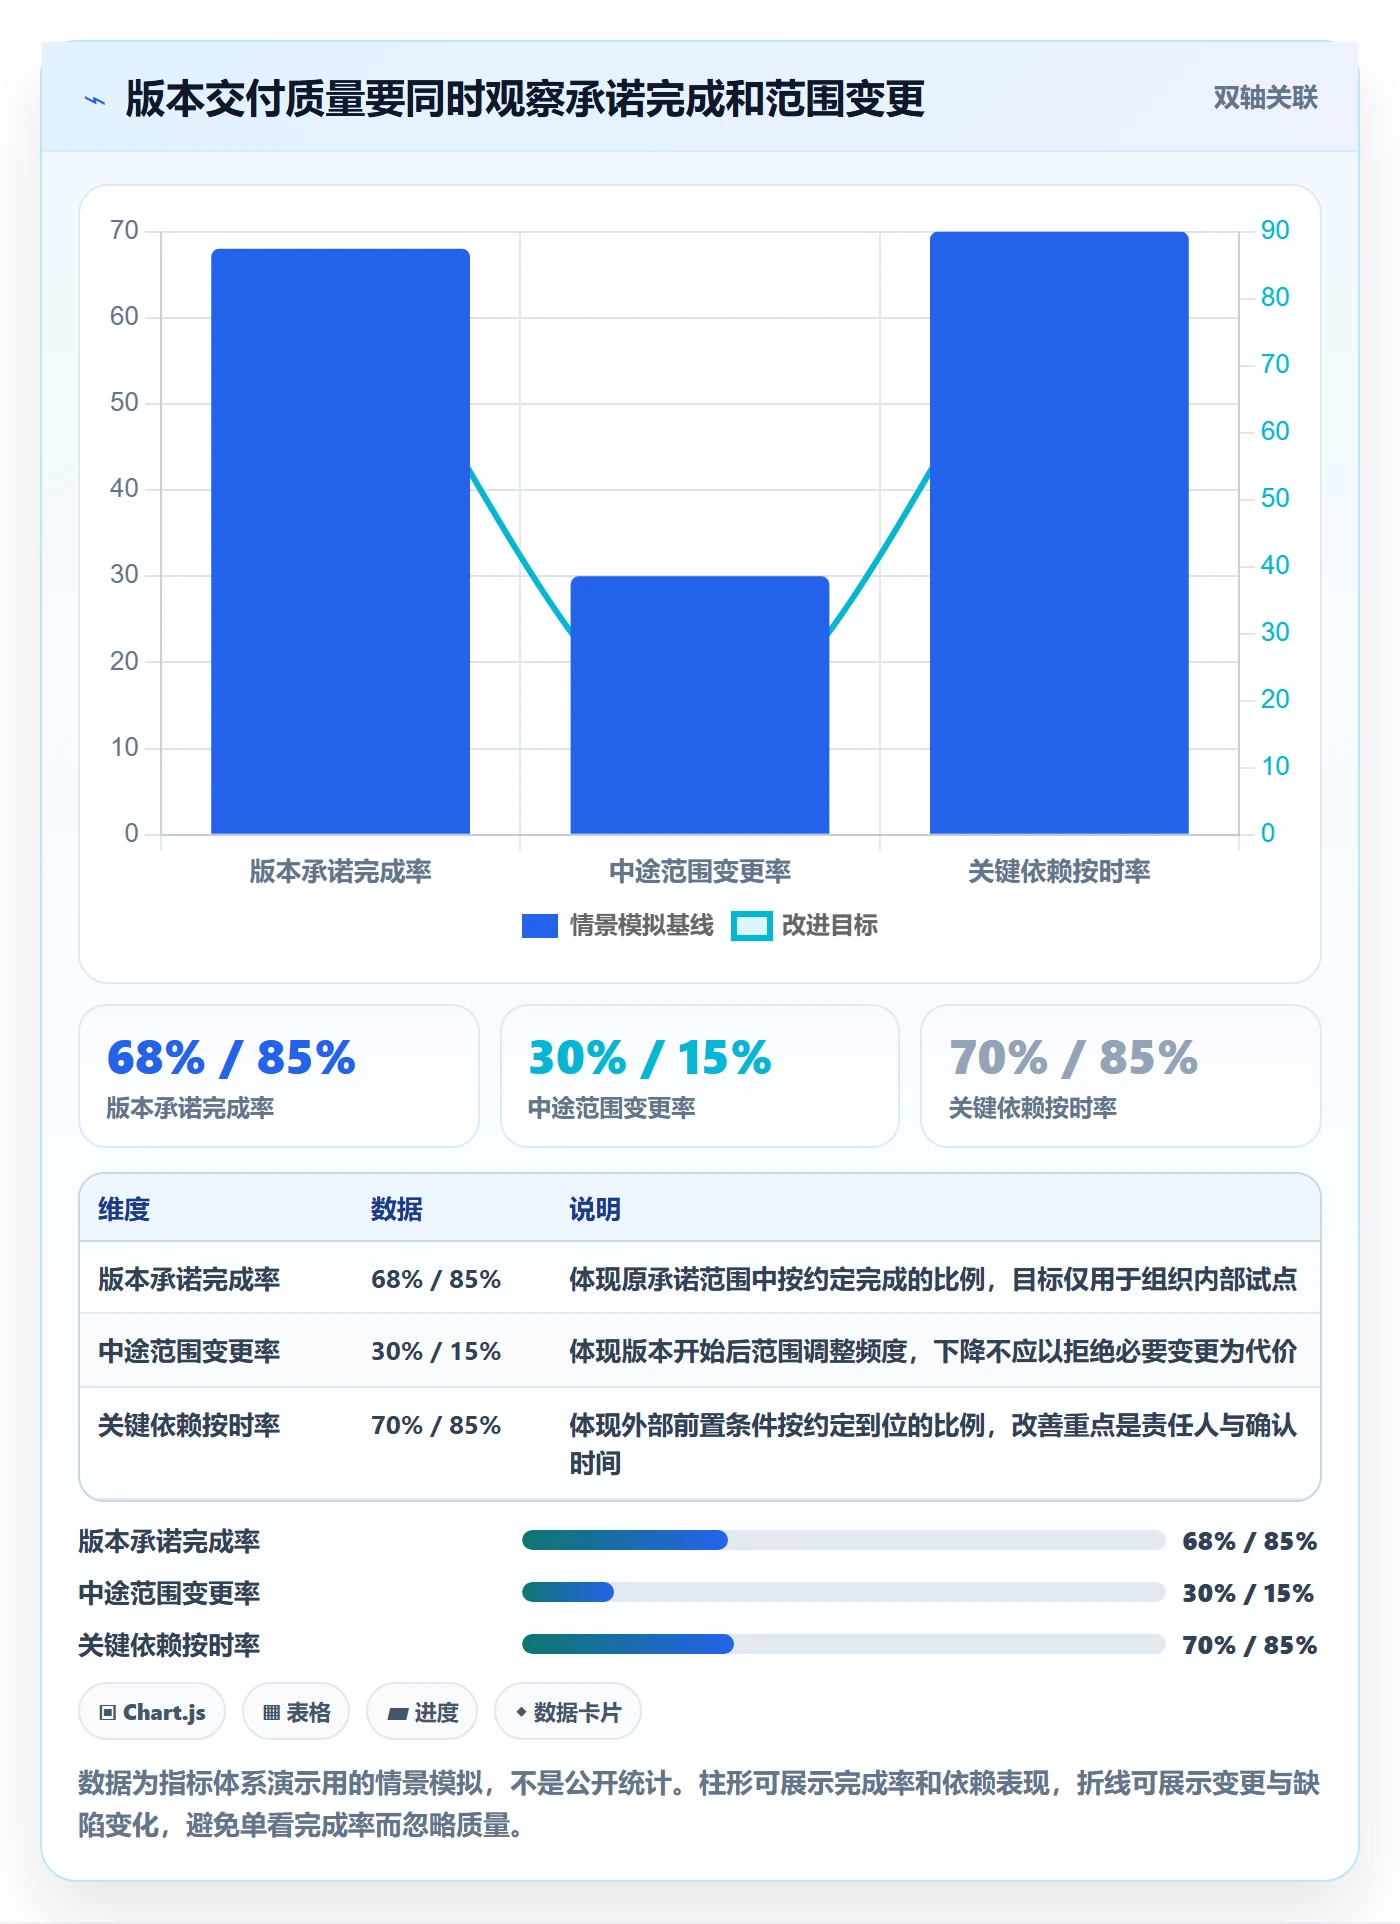Click the 维度 column header
This screenshot has height=1924, width=1400.
click(x=124, y=1209)
